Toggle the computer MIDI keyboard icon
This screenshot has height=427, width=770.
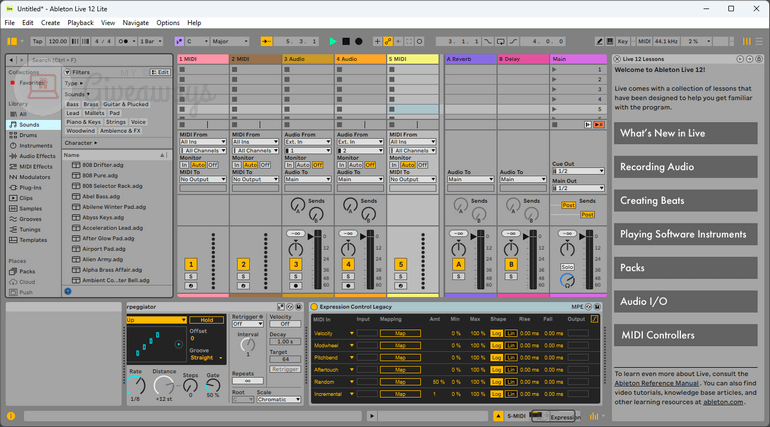click(x=610, y=41)
